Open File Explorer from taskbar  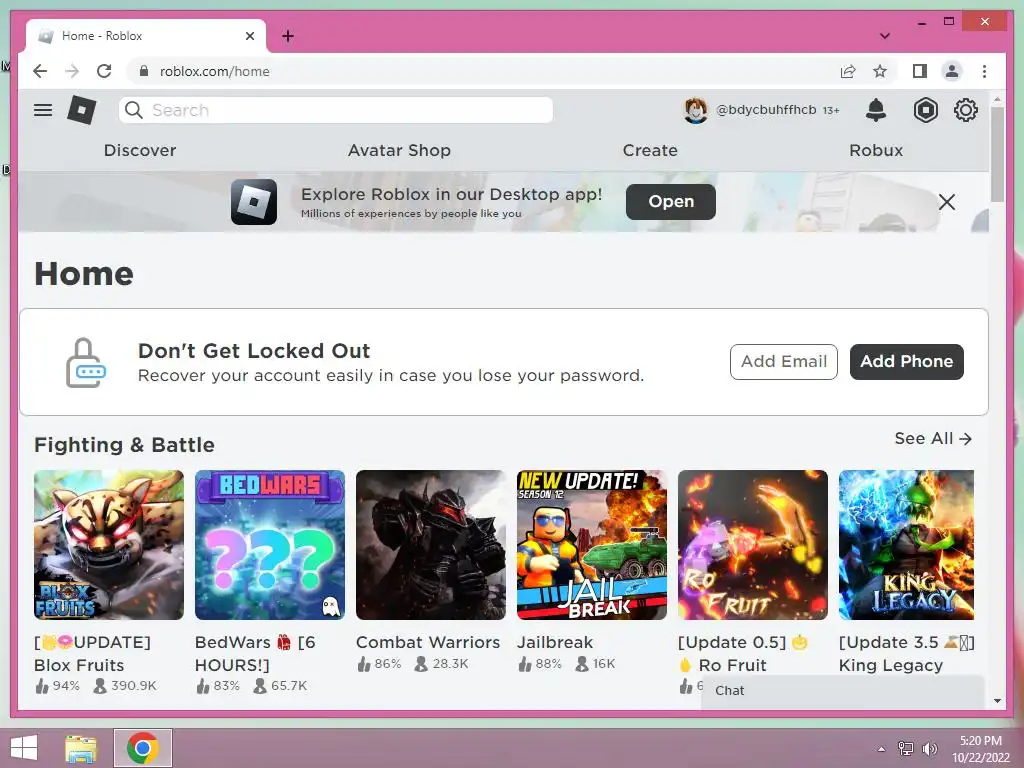(x=81, y=748)
